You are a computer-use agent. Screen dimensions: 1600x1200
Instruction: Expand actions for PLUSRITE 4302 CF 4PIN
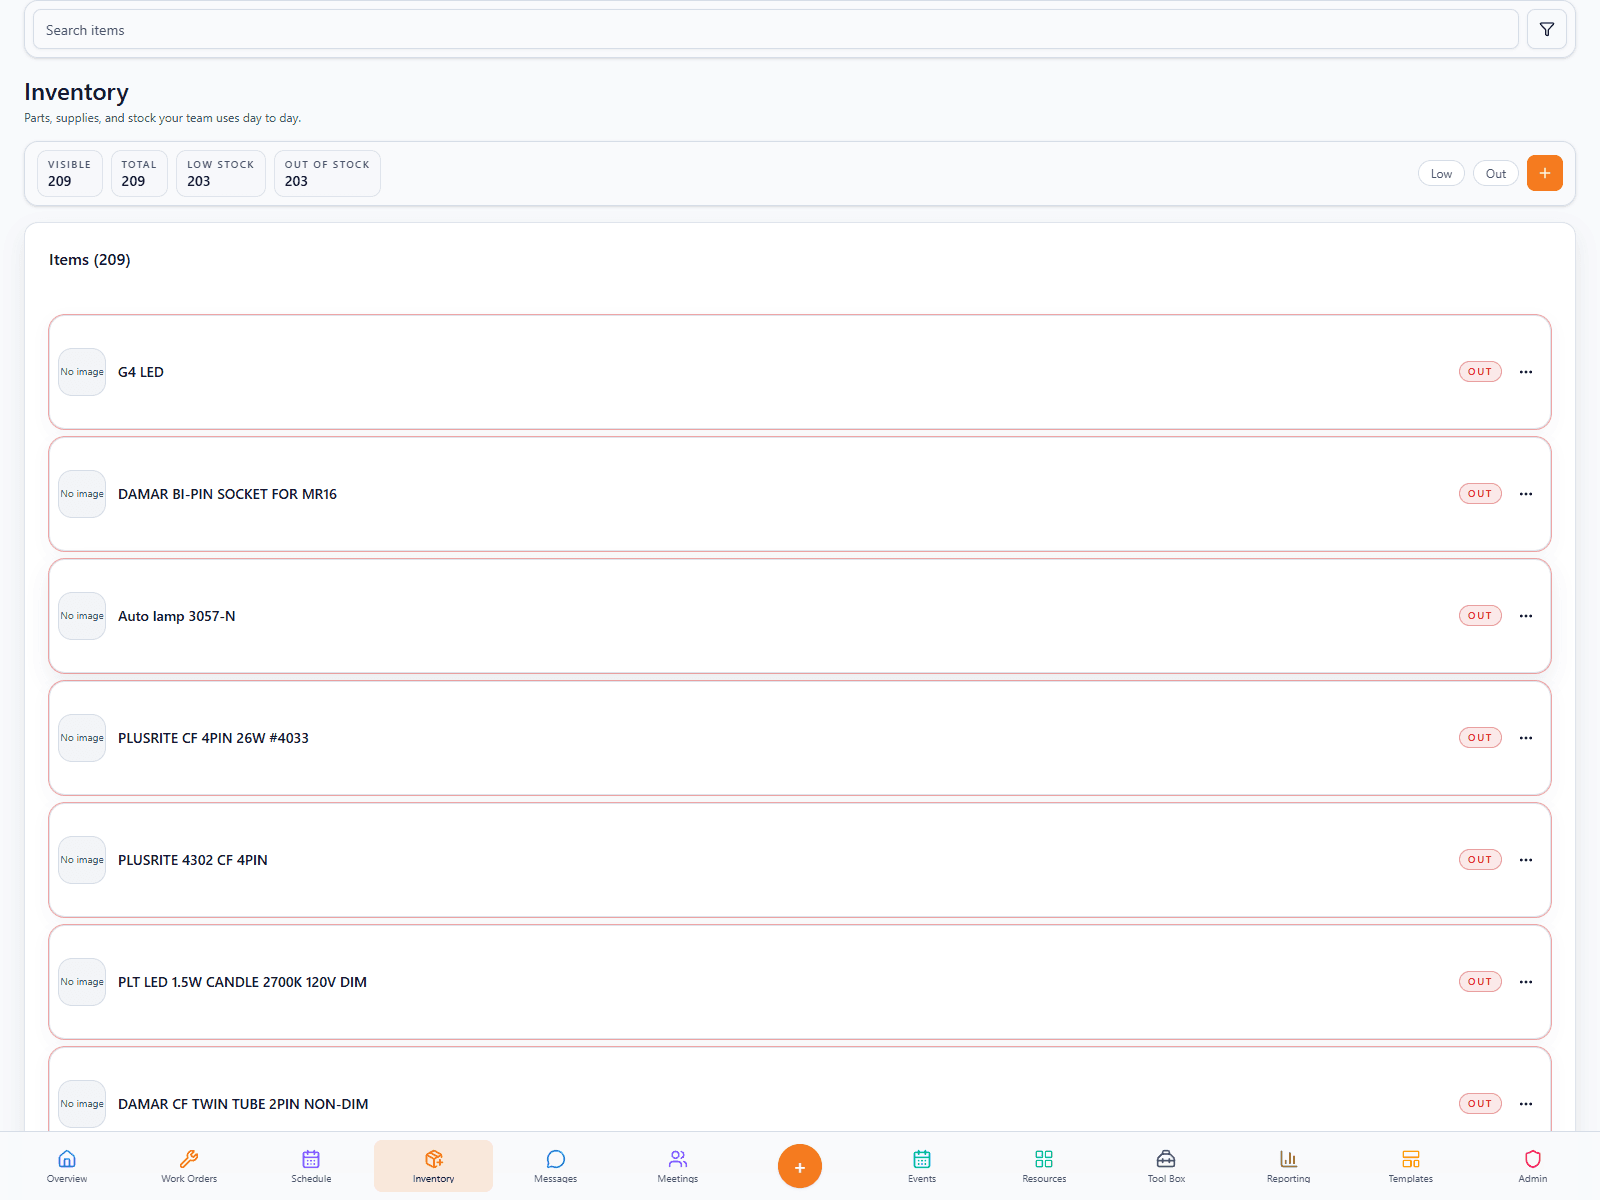click(1526, 859)
